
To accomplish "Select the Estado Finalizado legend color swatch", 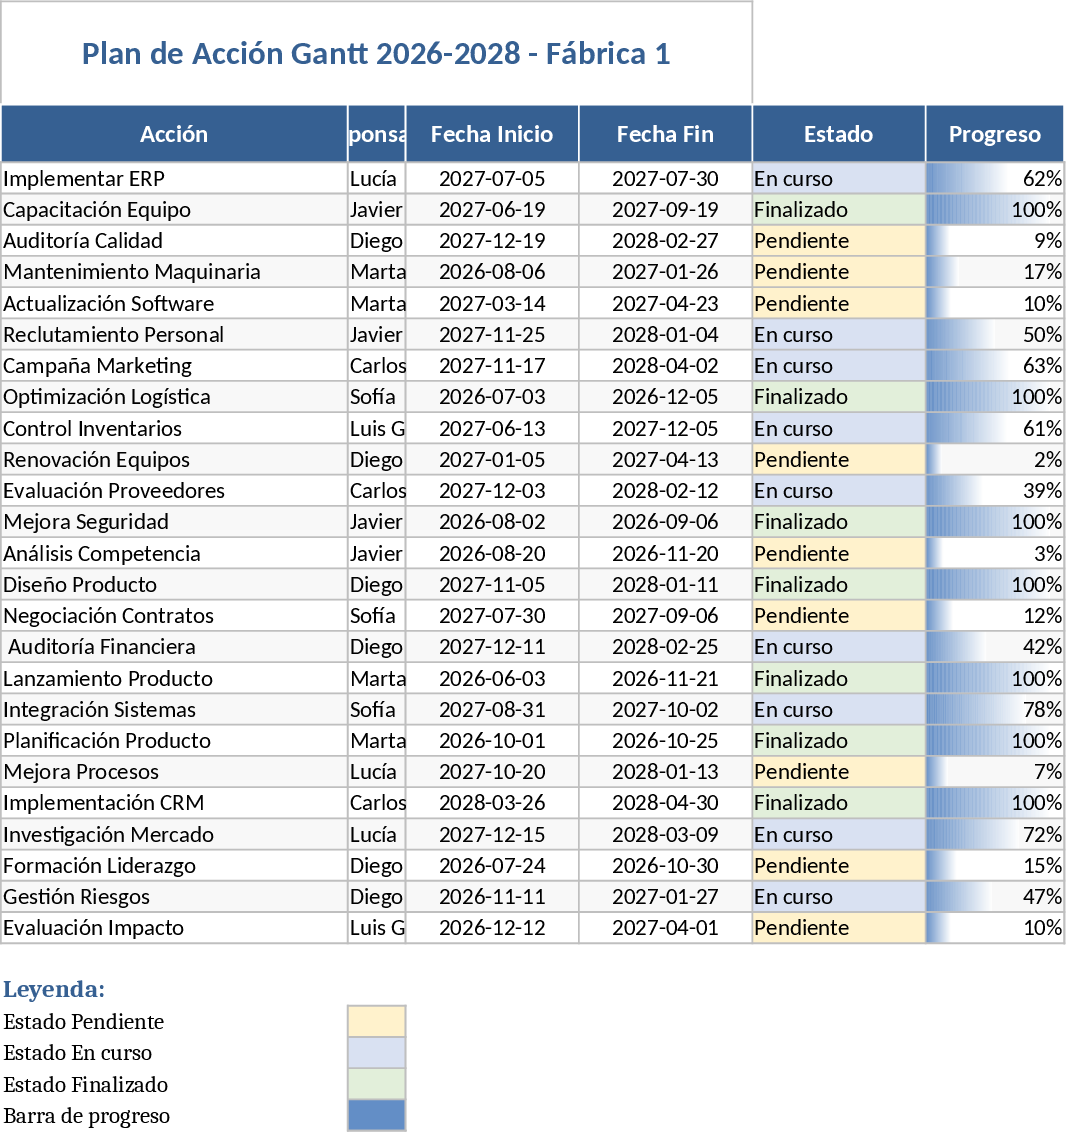I will tap(376, 1083).
